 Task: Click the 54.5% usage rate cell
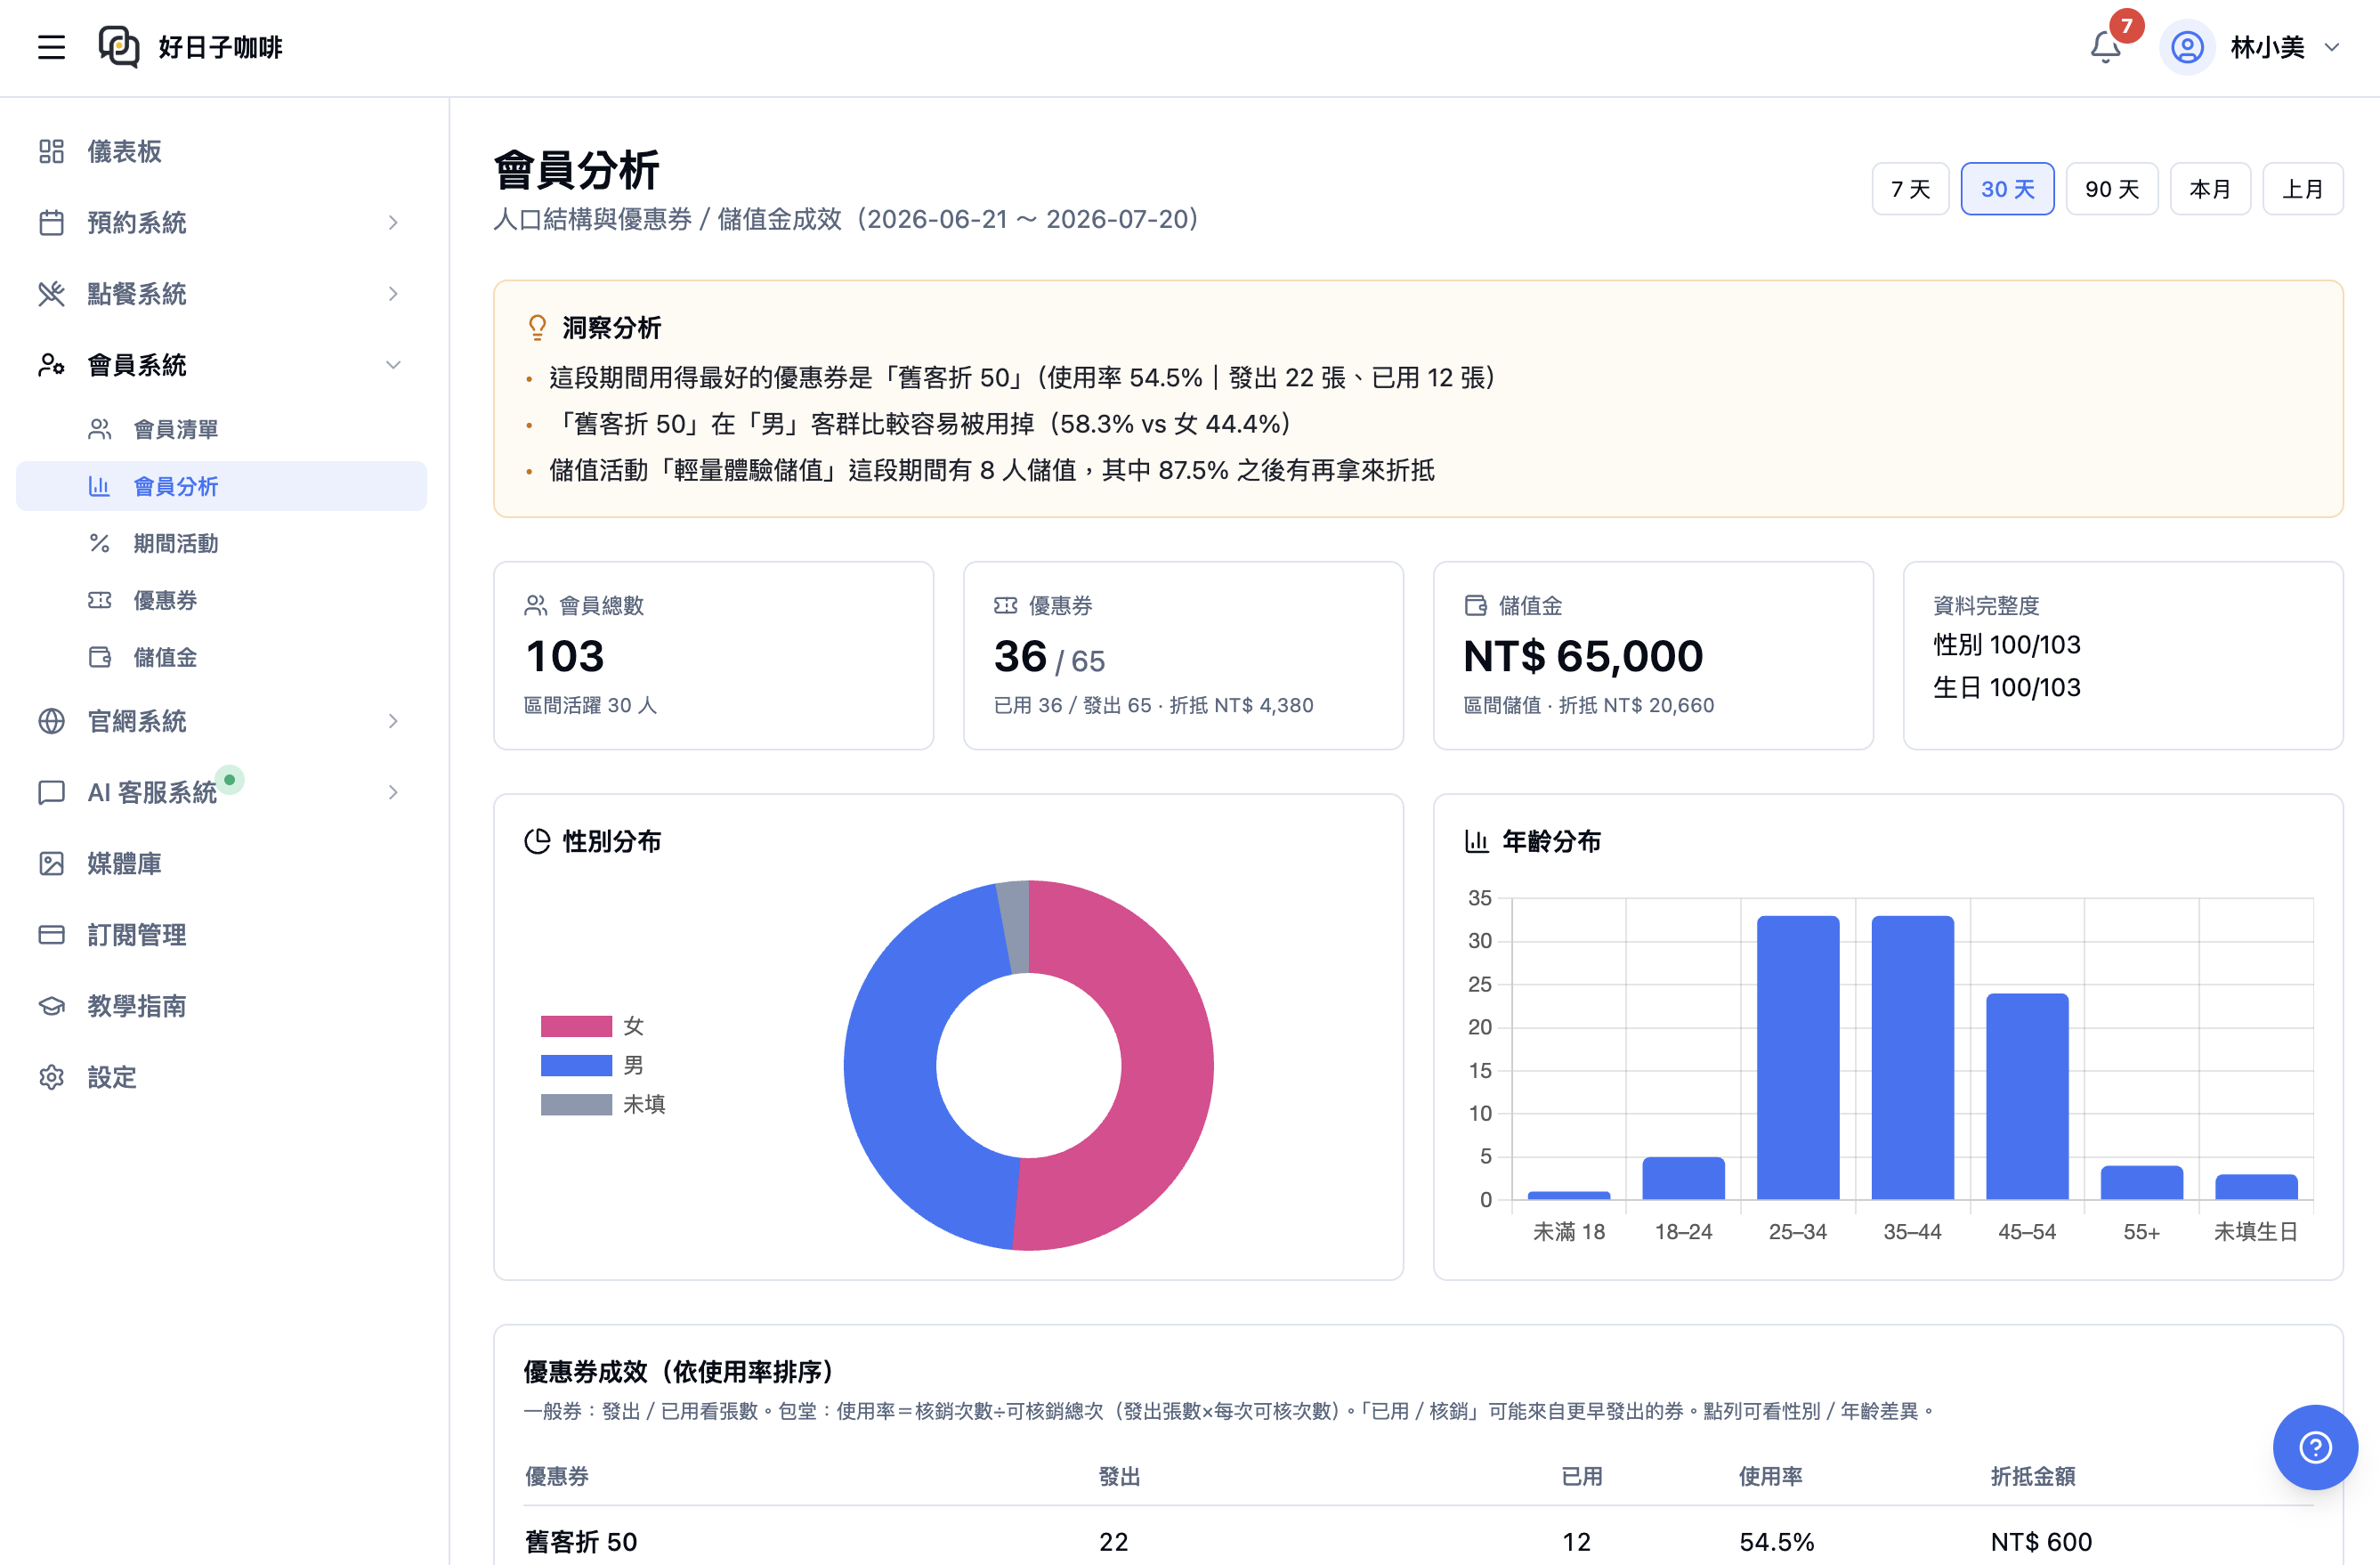tap(1776, 1541)
